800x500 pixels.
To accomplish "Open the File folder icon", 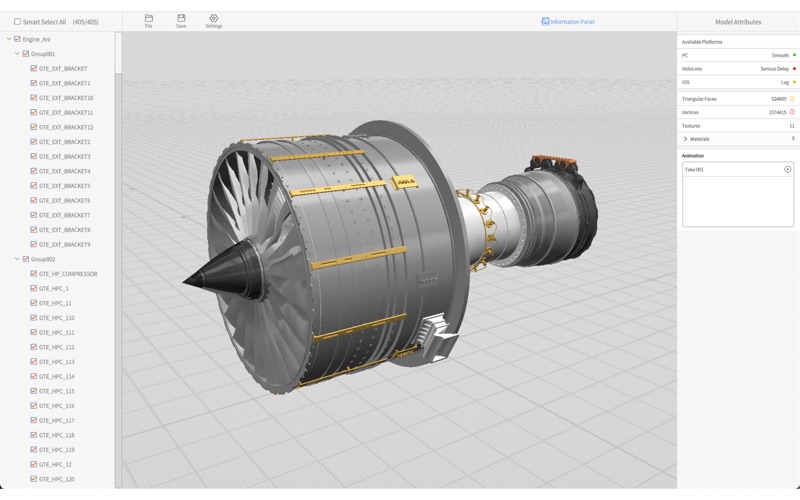I will tap(148, 18).
